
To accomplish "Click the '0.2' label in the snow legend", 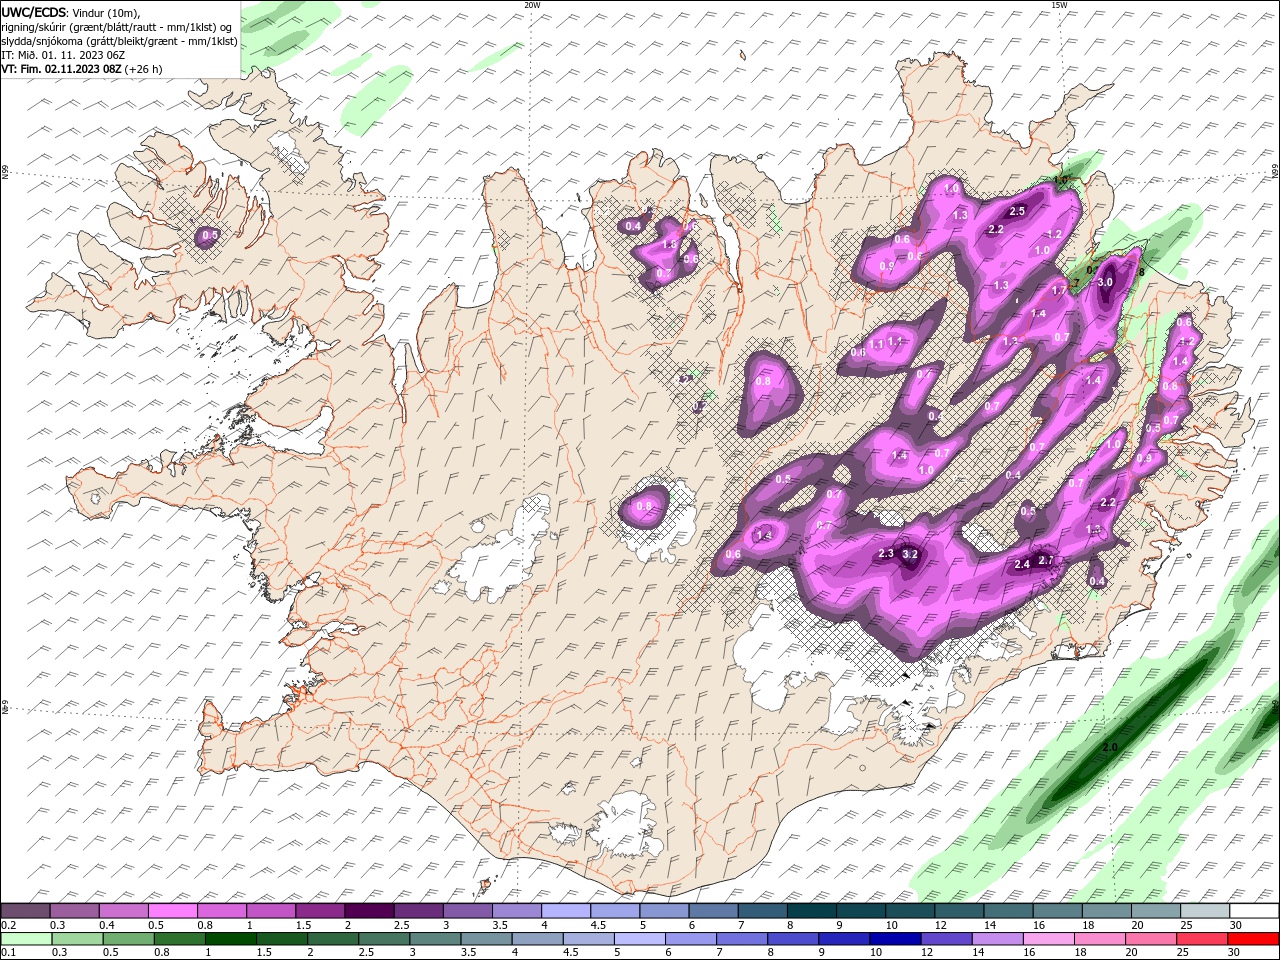I will click(x=8, y=925).
